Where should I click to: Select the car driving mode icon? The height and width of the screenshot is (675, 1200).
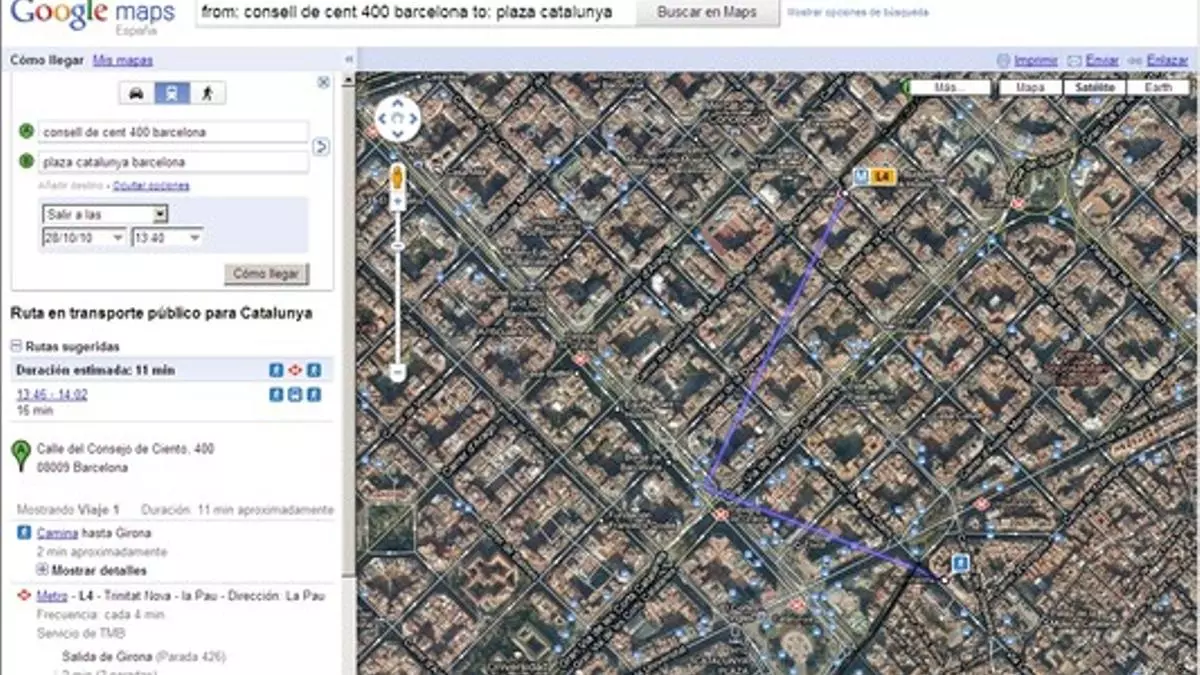pos(136,94)
